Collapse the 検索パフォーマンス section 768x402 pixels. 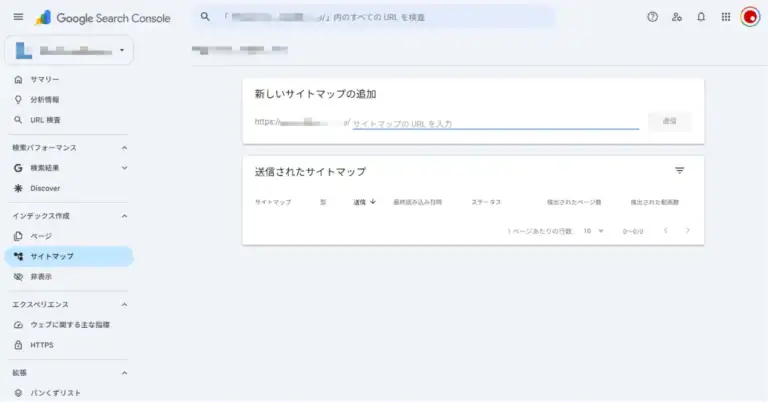(x=124, y=148)
